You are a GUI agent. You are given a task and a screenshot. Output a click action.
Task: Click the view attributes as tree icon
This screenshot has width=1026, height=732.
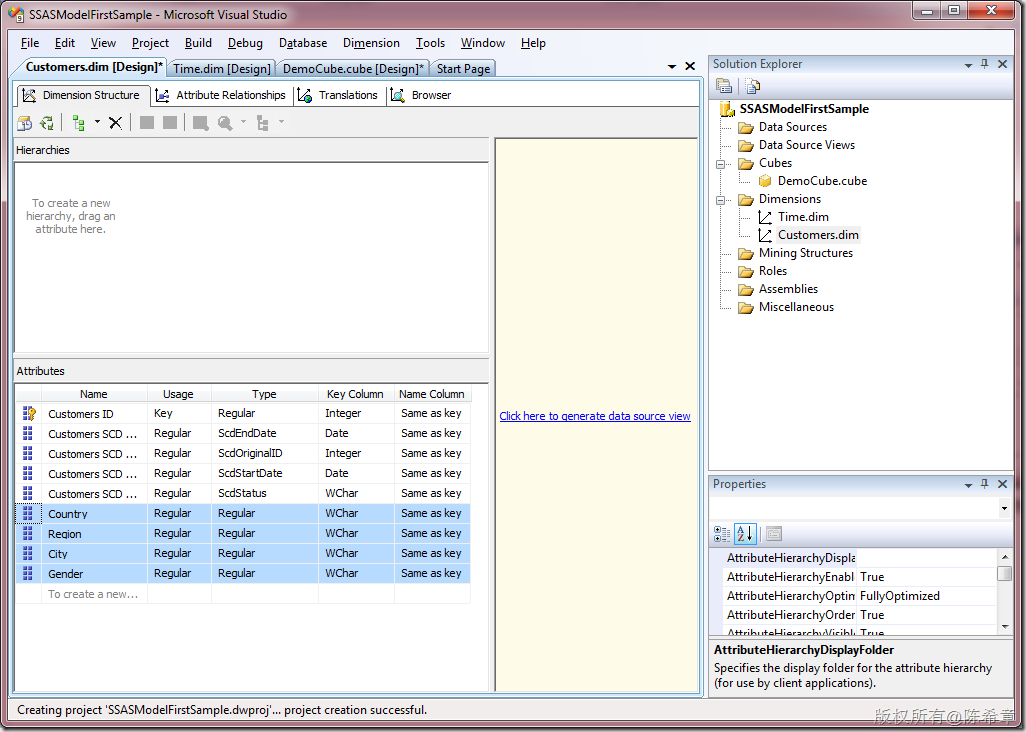(79, 123)
